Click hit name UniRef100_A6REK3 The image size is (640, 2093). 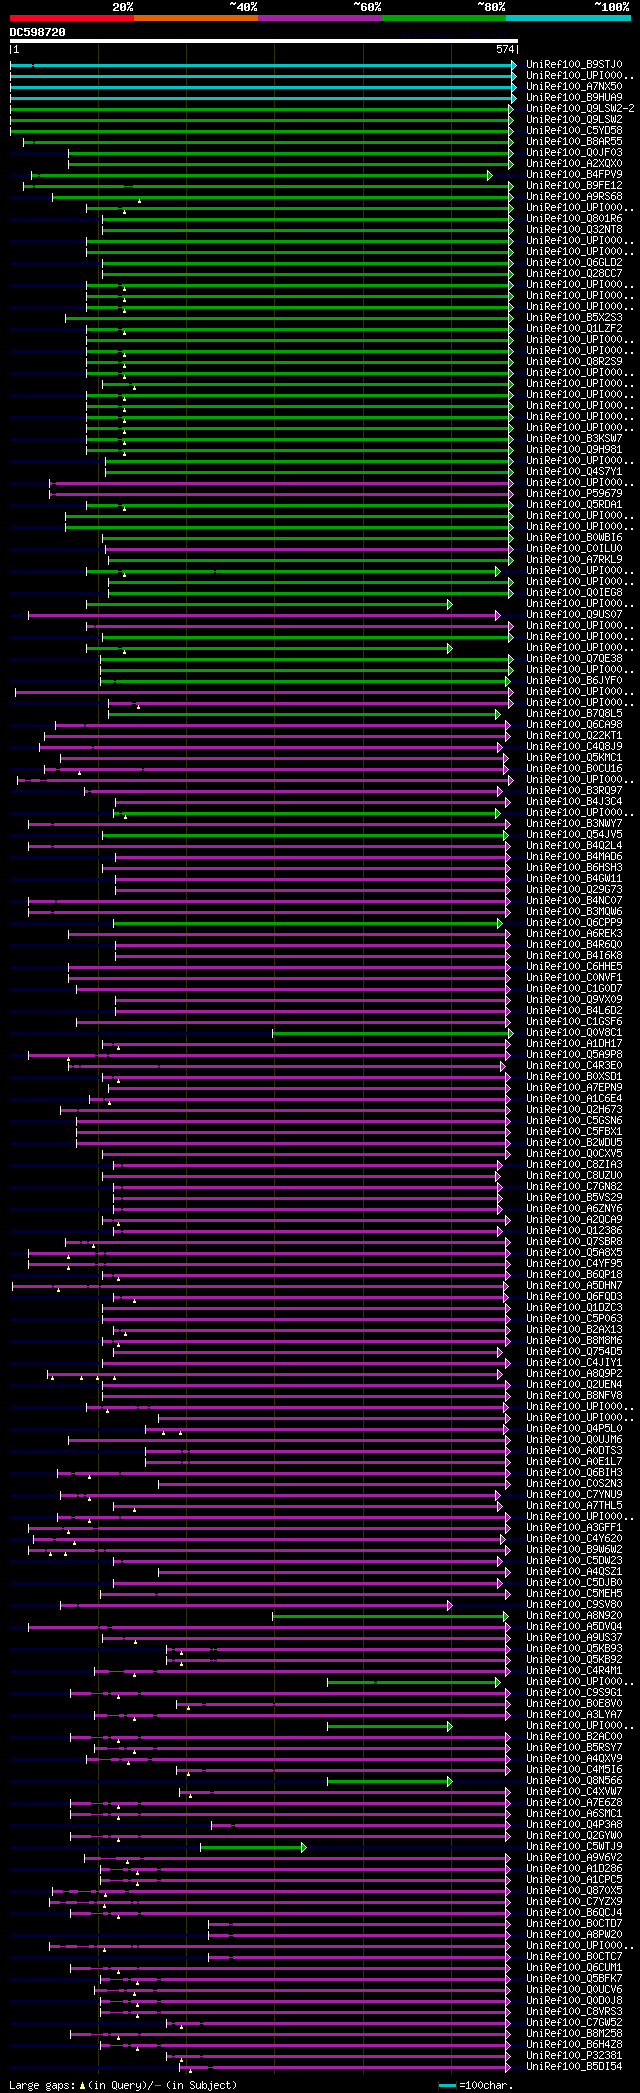coord(574,934)
